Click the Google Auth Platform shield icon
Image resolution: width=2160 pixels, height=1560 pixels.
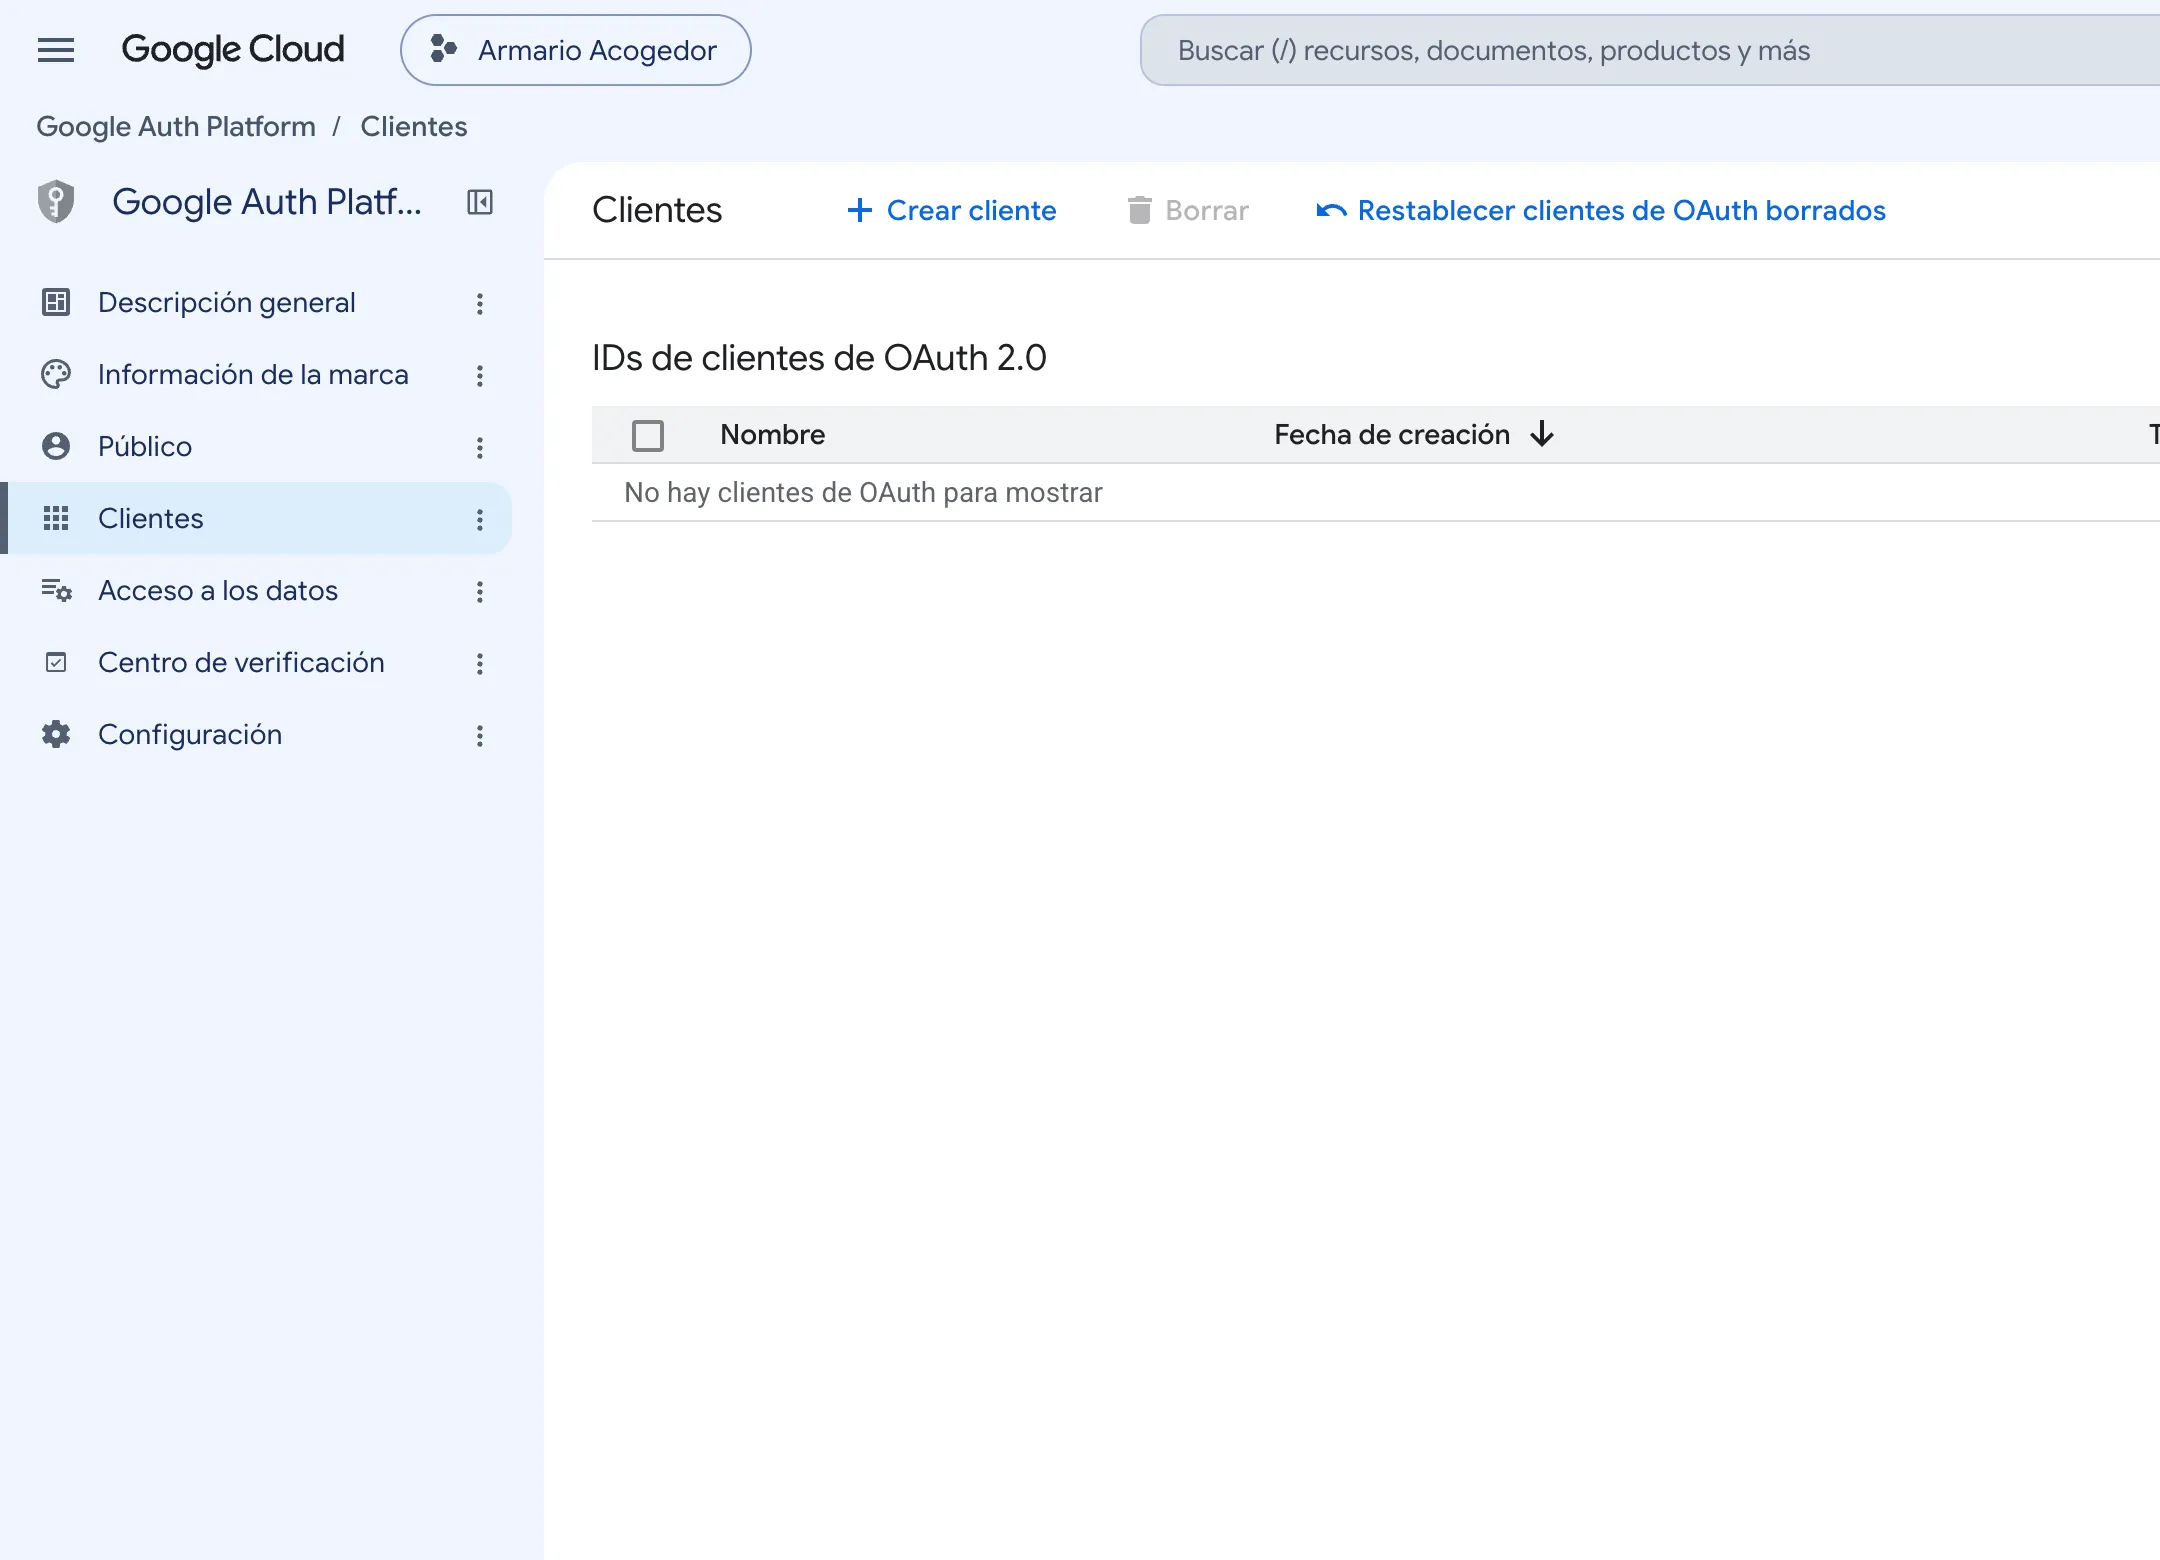[x=56, y=202]
